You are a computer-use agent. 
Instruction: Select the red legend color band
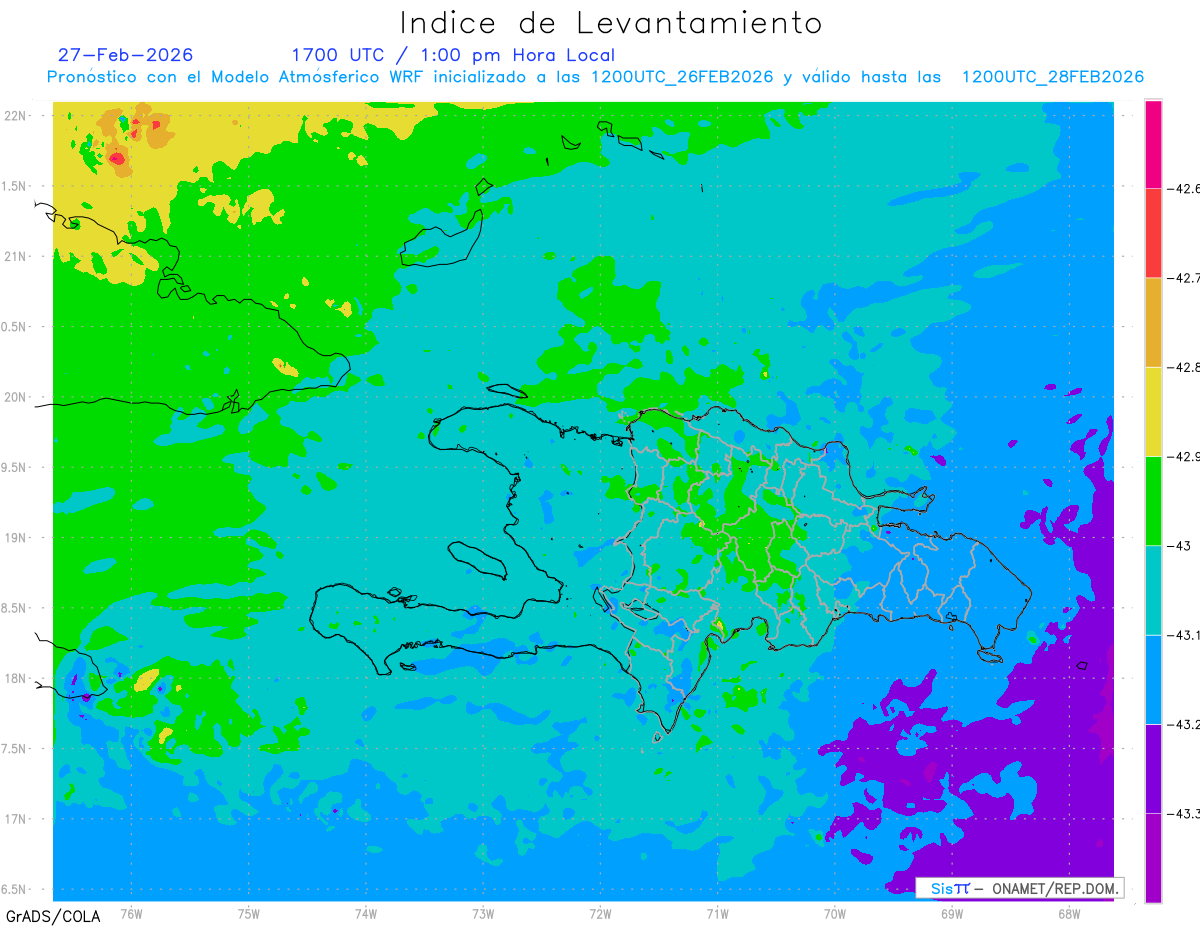[x=1153, y=232]
